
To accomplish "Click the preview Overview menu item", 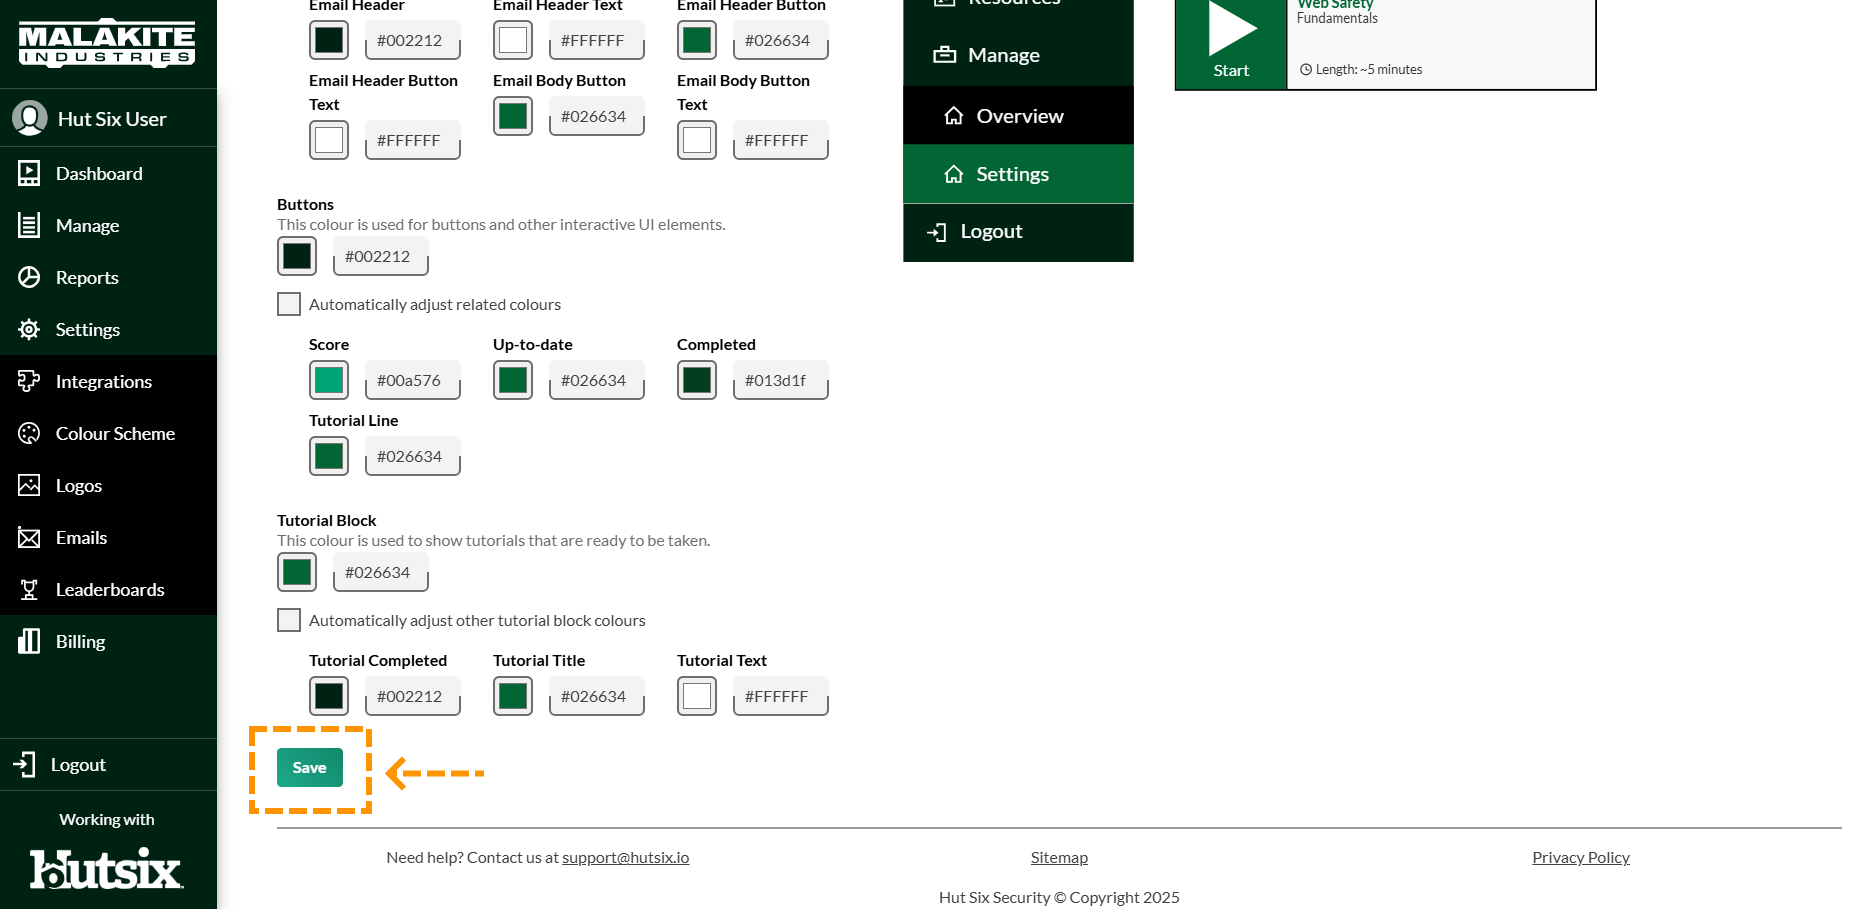I will (1018, 116).
